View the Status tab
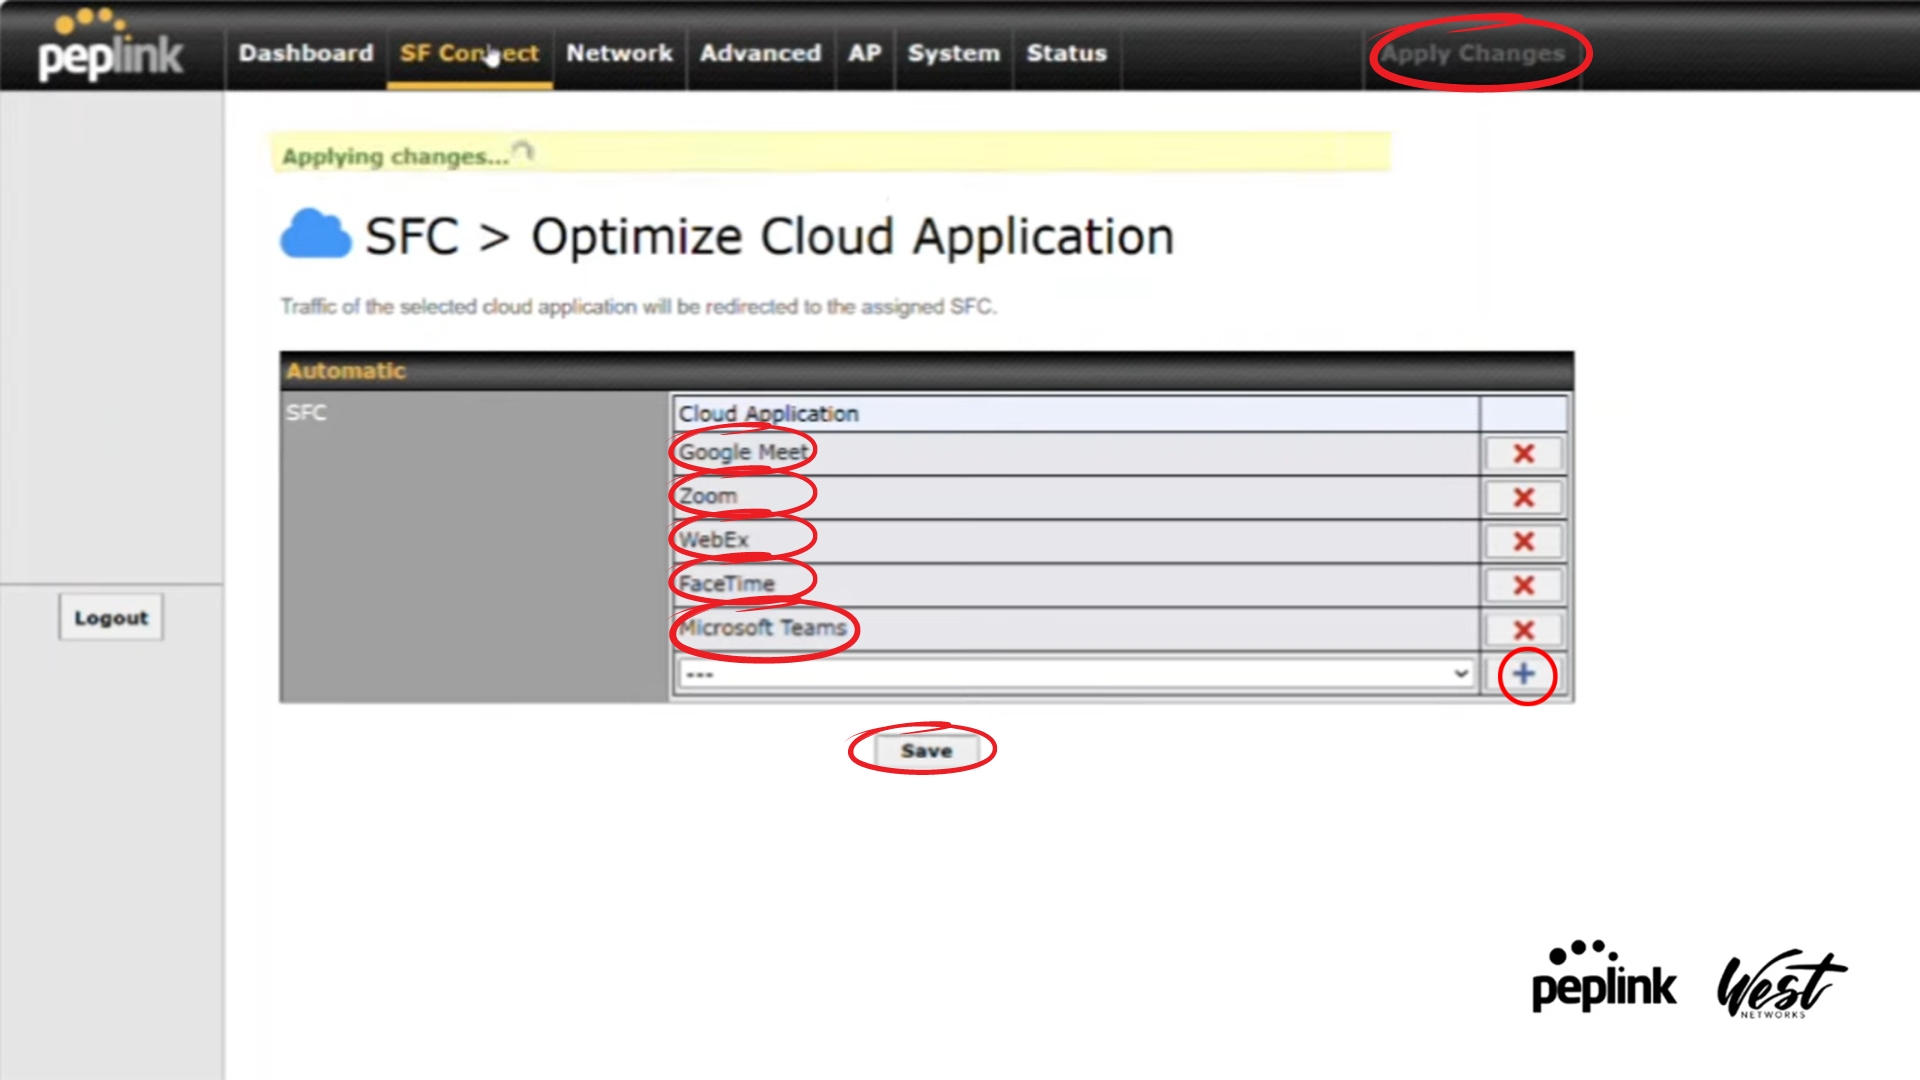The width and height of the screenshot is (1920, 1080). [x=1066, y=53]
